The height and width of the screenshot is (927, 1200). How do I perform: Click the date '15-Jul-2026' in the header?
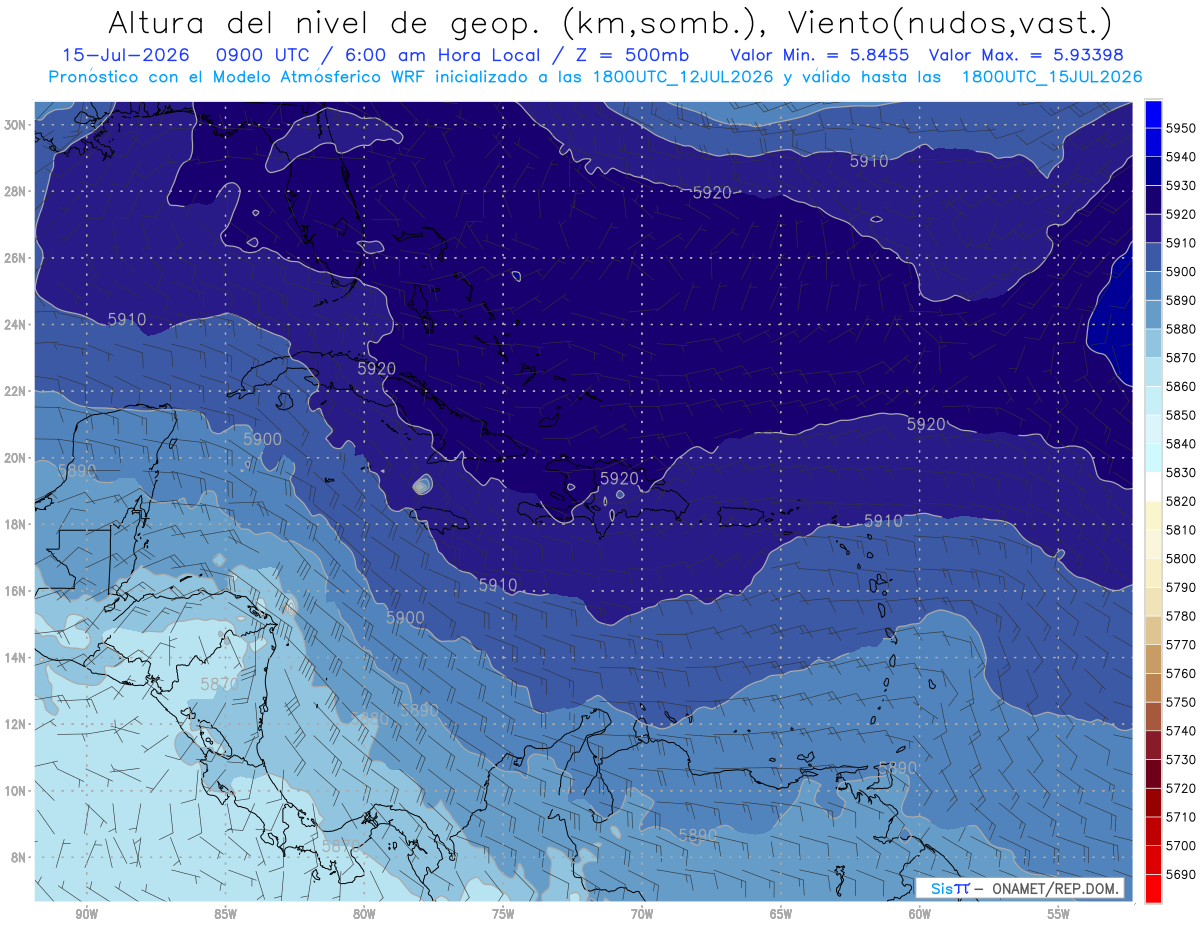[x=124, y=55]
